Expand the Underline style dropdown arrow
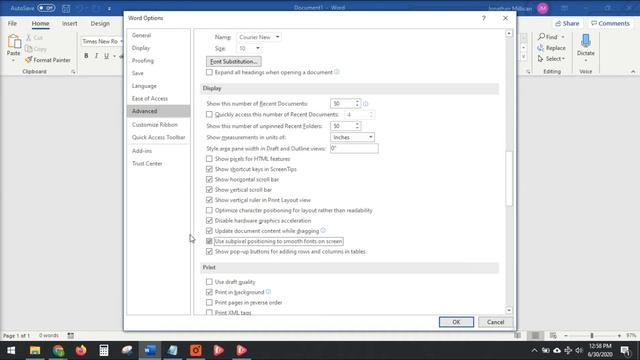This screenshot has width=640, height=360. pyautogui.click(x=114, y=56)
